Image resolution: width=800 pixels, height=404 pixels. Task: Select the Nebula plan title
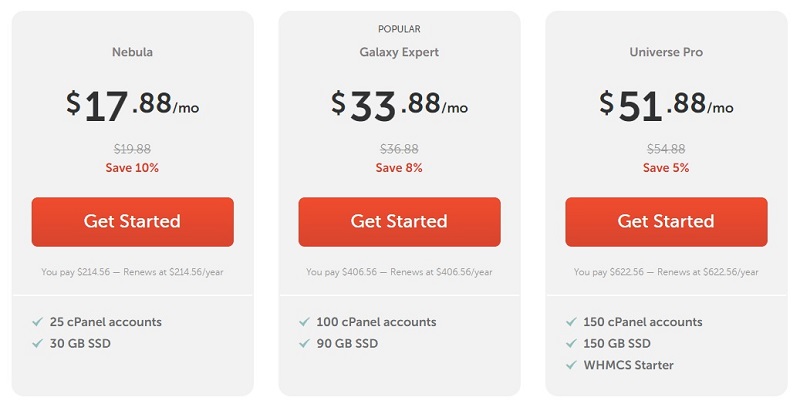[132, 51]
